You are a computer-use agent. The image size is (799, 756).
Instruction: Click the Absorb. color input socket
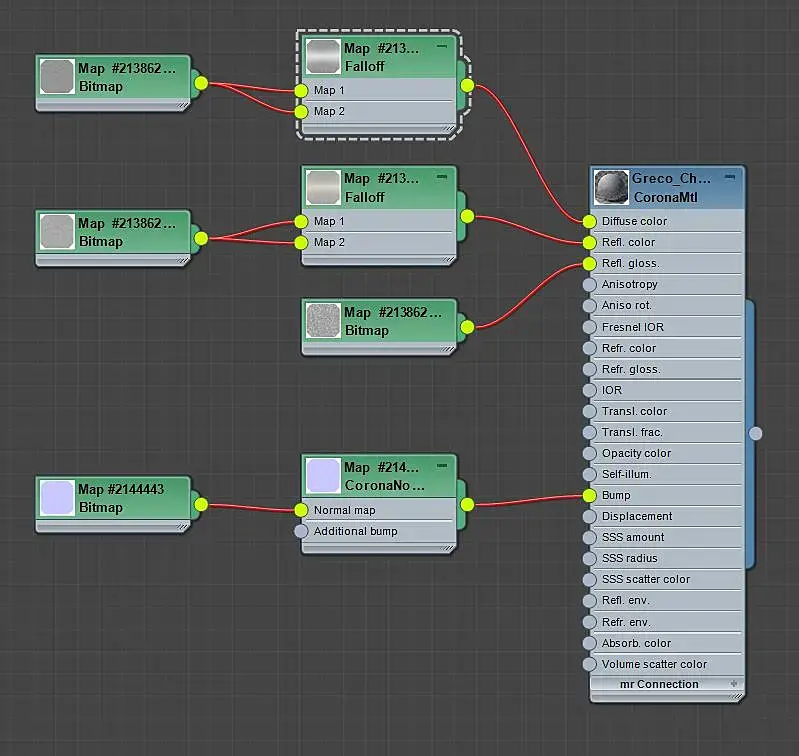tap(590, 643)
